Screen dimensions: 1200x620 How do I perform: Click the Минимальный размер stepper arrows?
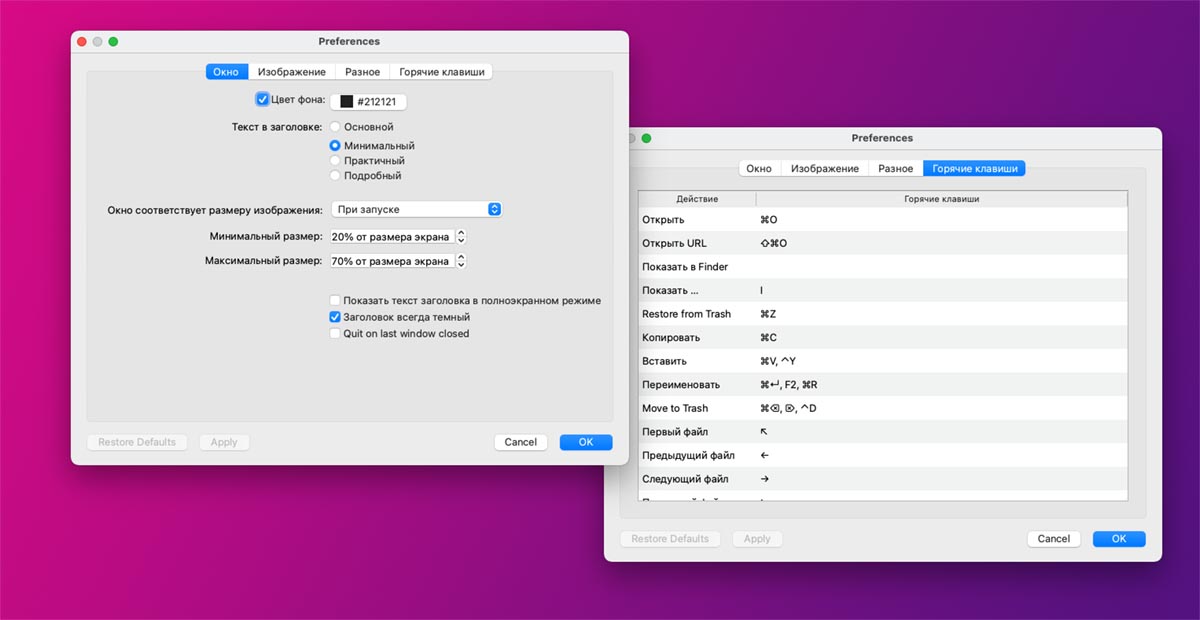461,237
